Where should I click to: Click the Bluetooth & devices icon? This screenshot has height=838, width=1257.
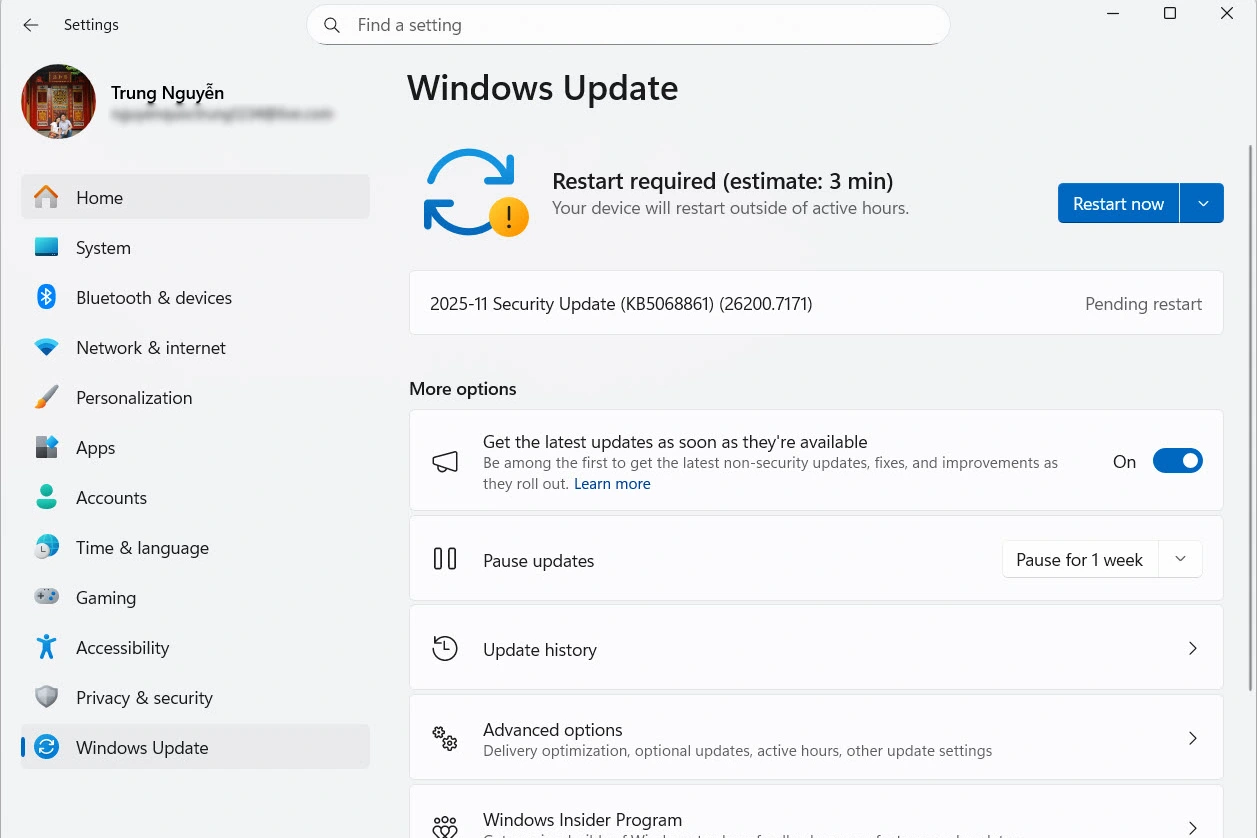[x=46, y=297]
